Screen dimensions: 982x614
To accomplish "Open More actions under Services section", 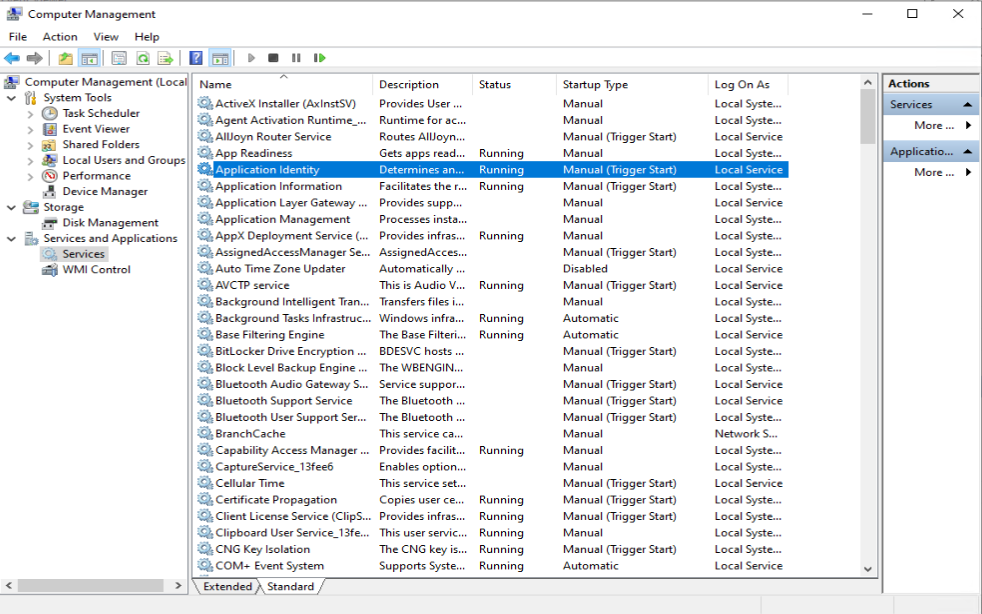I will point(934,125).
